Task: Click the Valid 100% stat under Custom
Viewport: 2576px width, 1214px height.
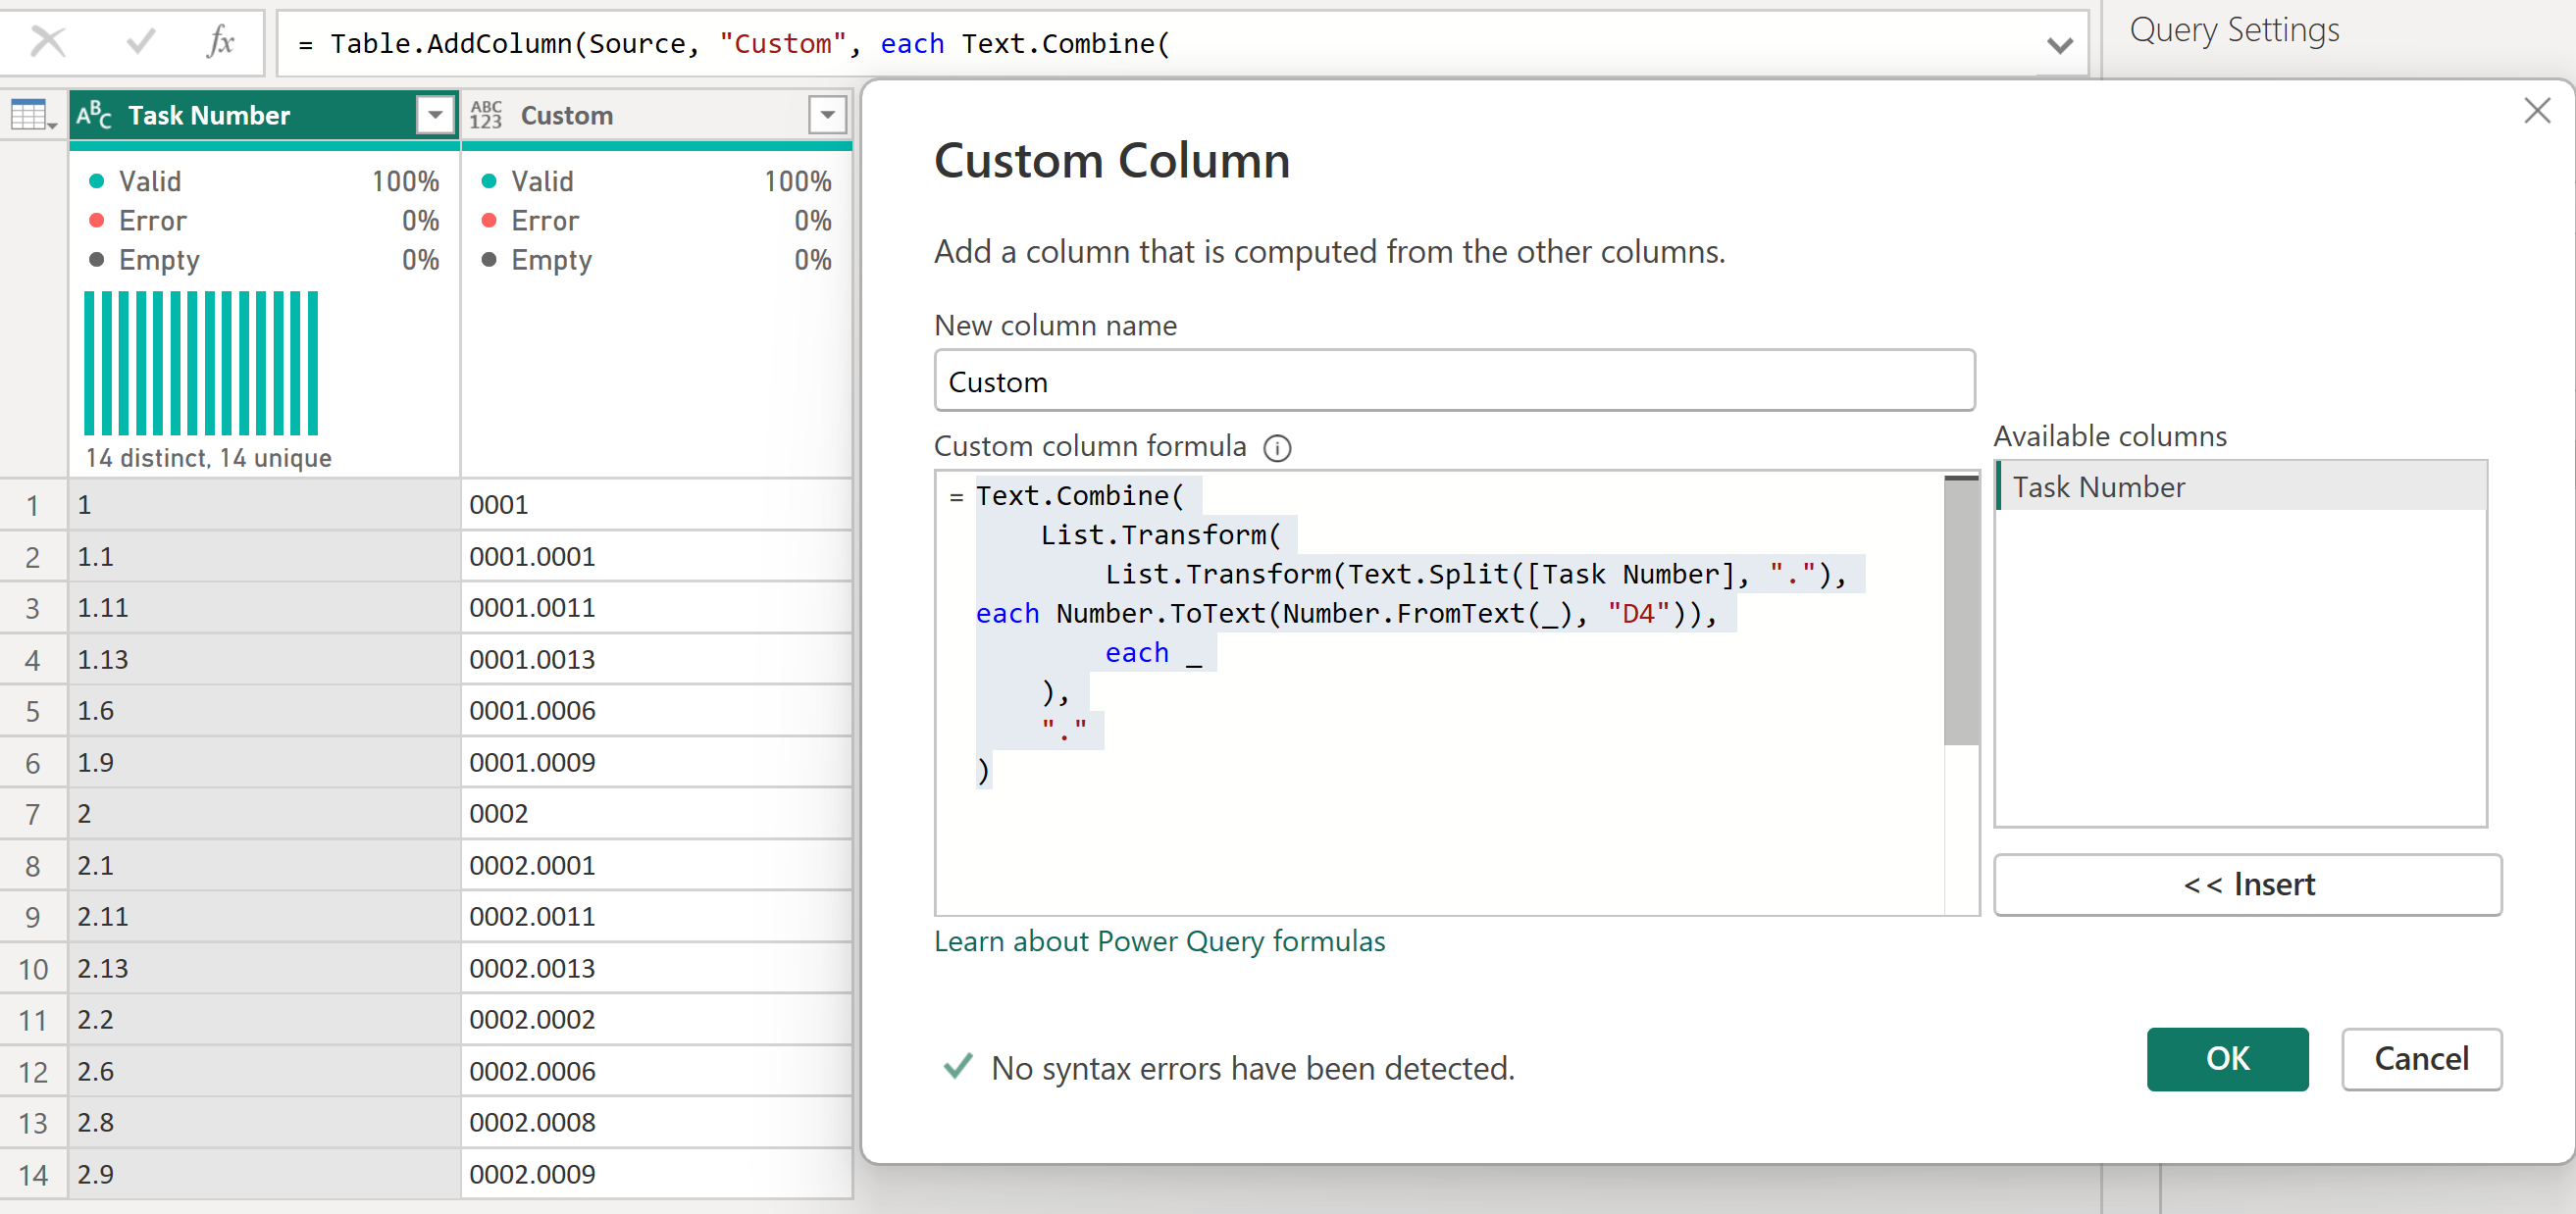Action: 656,181
